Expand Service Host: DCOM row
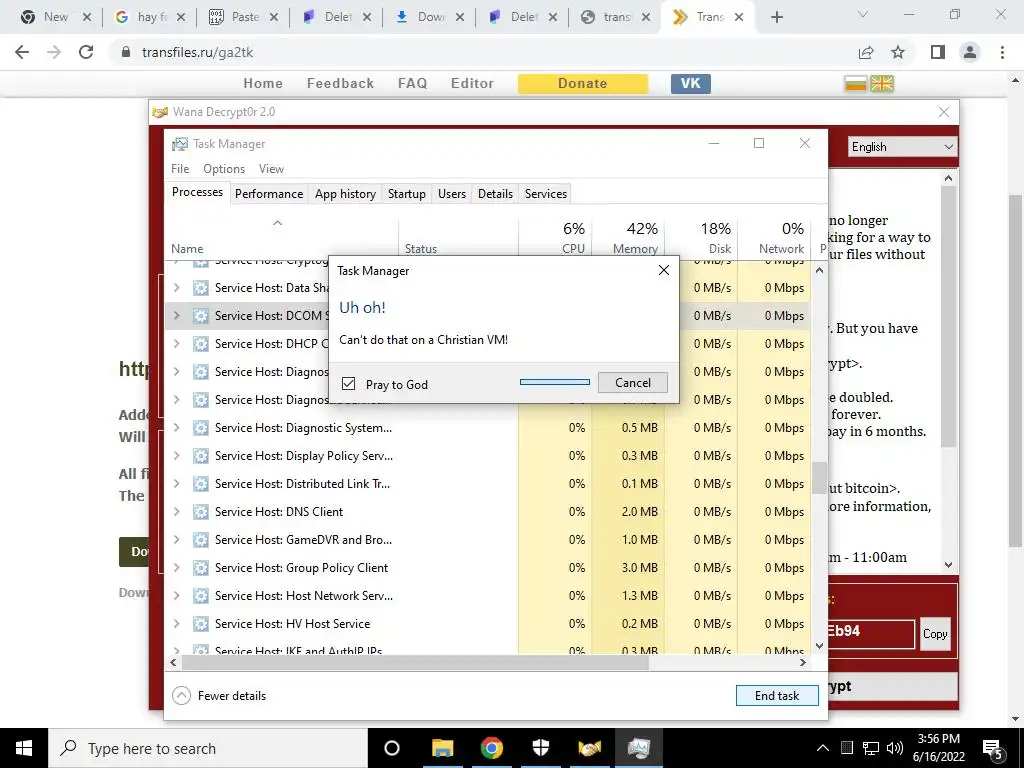The image size is (1024, 768). [x=176, y=315]
